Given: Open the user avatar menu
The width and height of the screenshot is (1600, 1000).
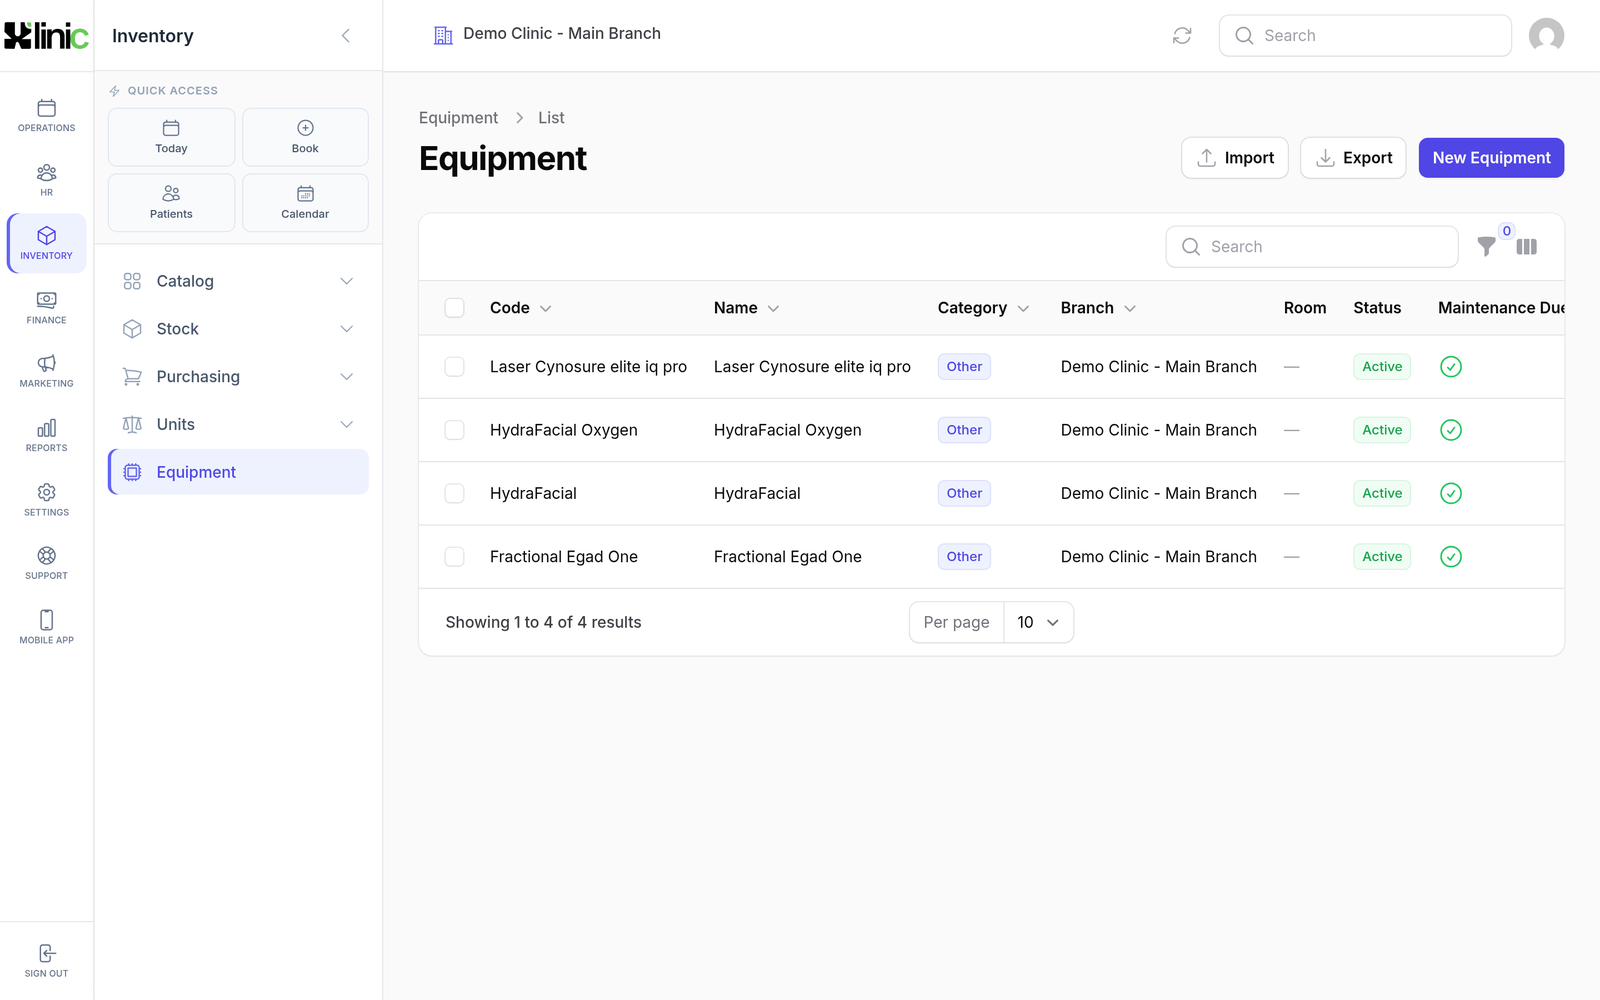Looking at the screenshot, I should click(1546, 36).
